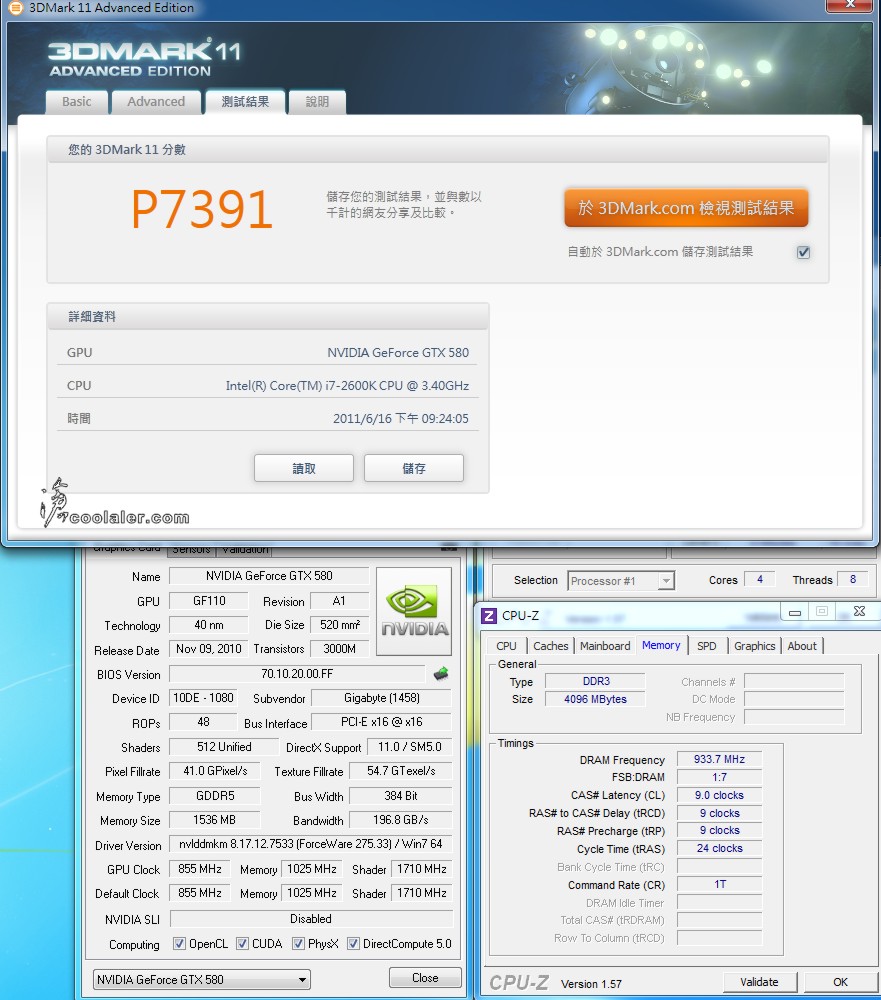
Task: Open the Mainboard tab in CPU-Z
Action: tap(605, 646)
